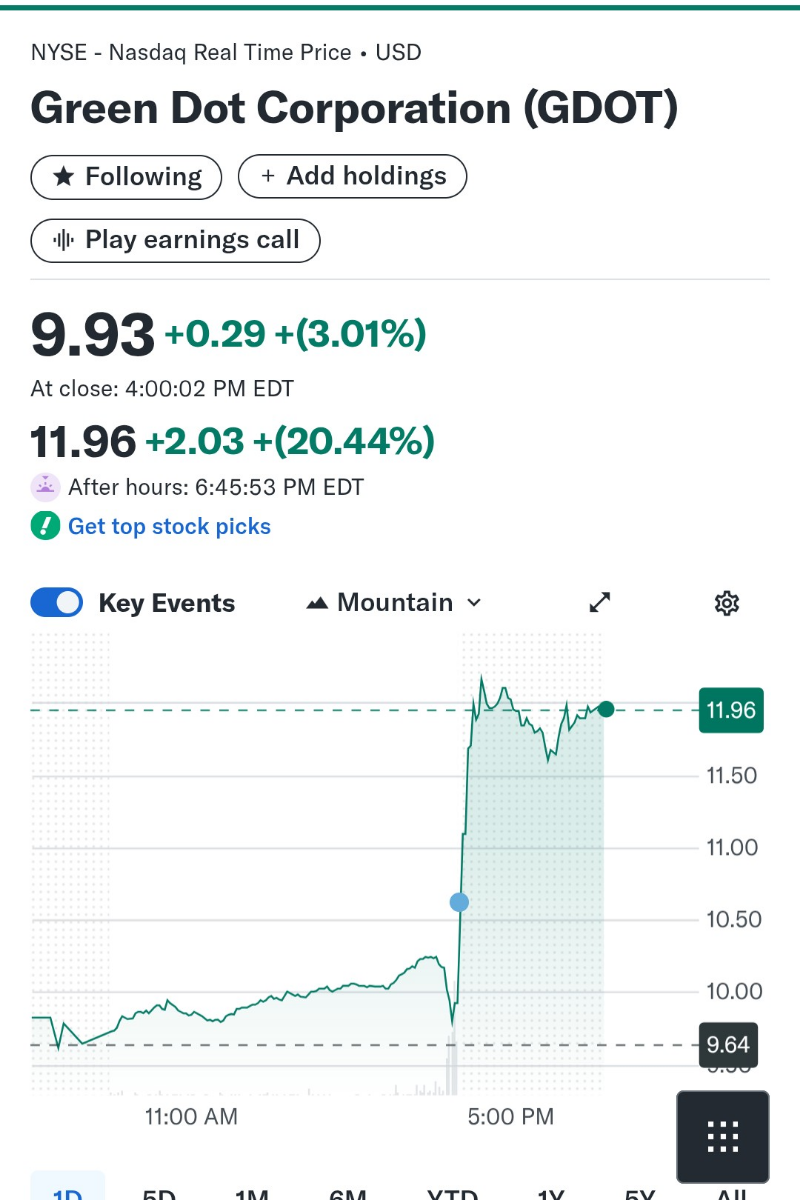This screenshot has height=1200, width=800.
Task: Play the earnings call audio
Action: 175,240
